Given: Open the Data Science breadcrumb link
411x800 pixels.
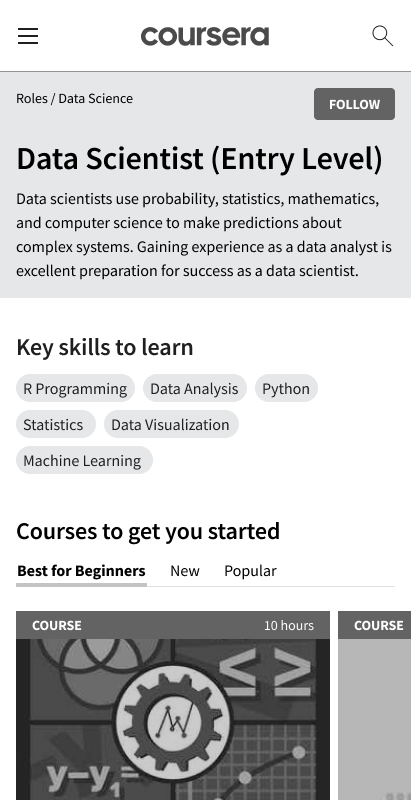Looking at the screenshot, I should [95, 98].
